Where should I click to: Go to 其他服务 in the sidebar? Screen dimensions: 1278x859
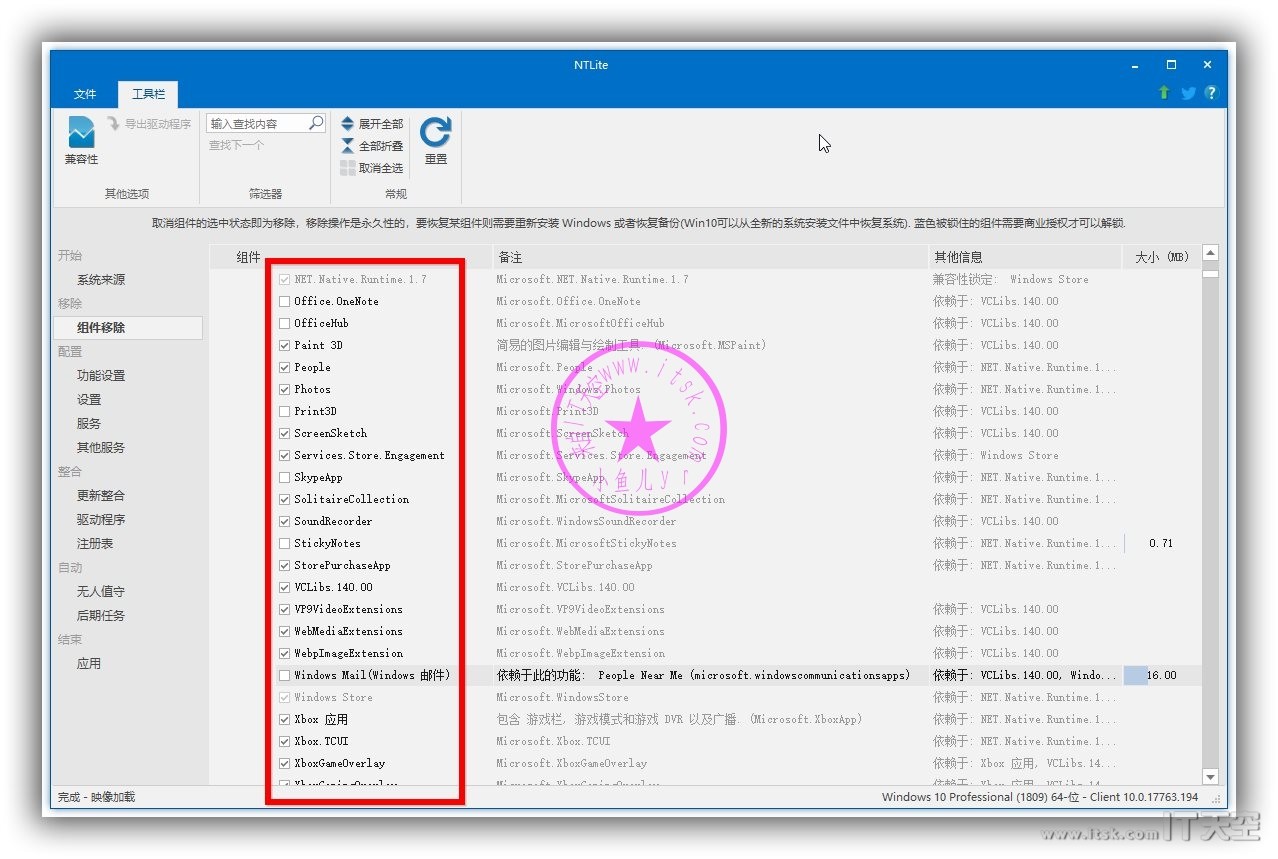[x=101, y=448]
